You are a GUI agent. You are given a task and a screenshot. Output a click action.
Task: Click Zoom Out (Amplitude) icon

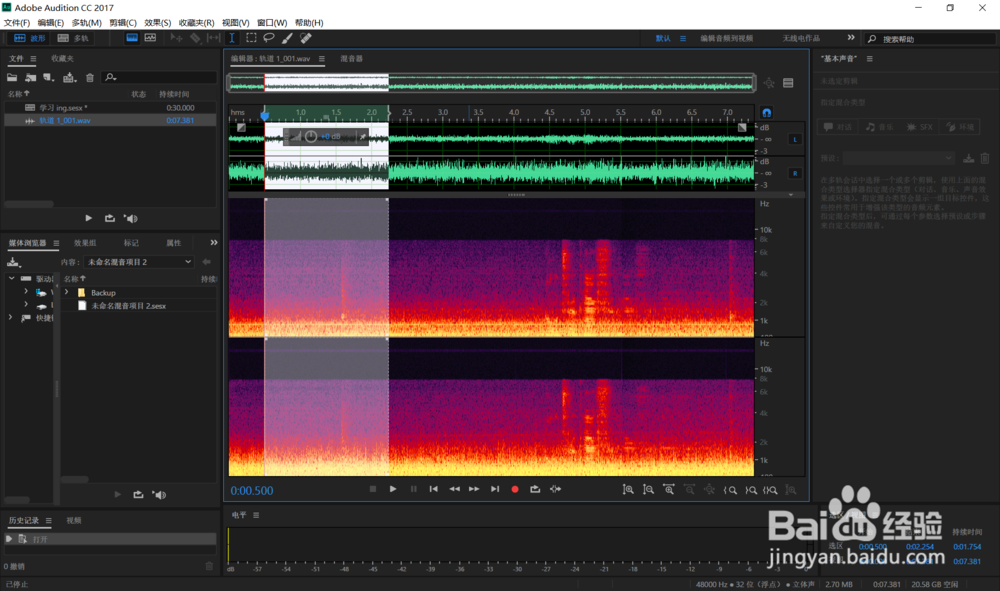pyautogui.click(x=649, y=490)
